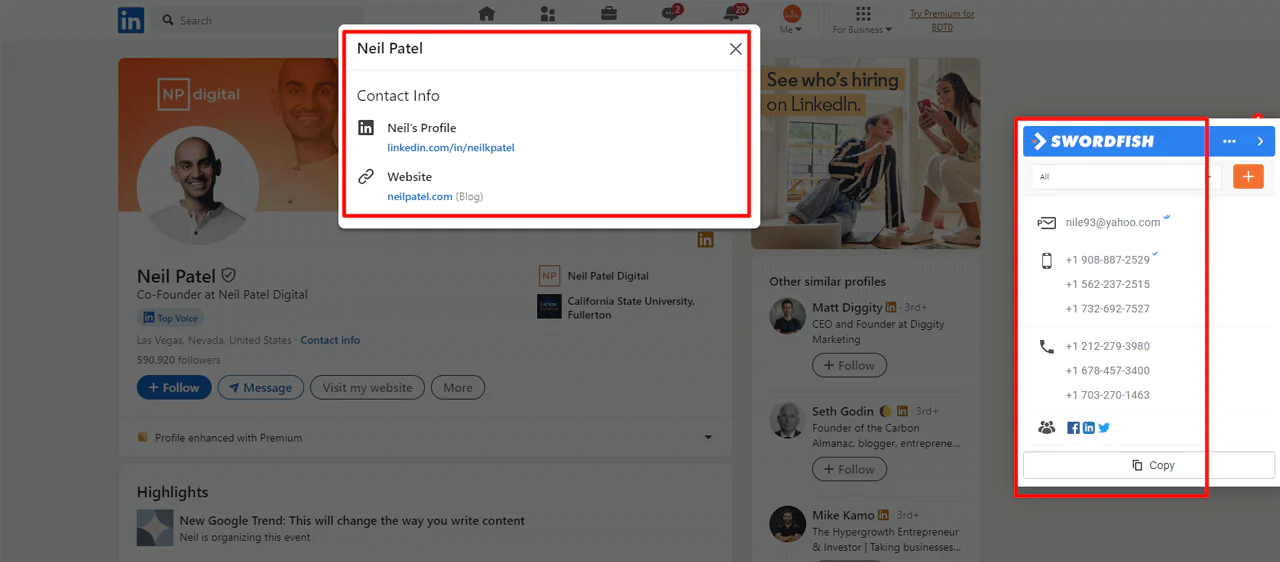
Task: Follow Neil Patel
Action: point(174,388)
